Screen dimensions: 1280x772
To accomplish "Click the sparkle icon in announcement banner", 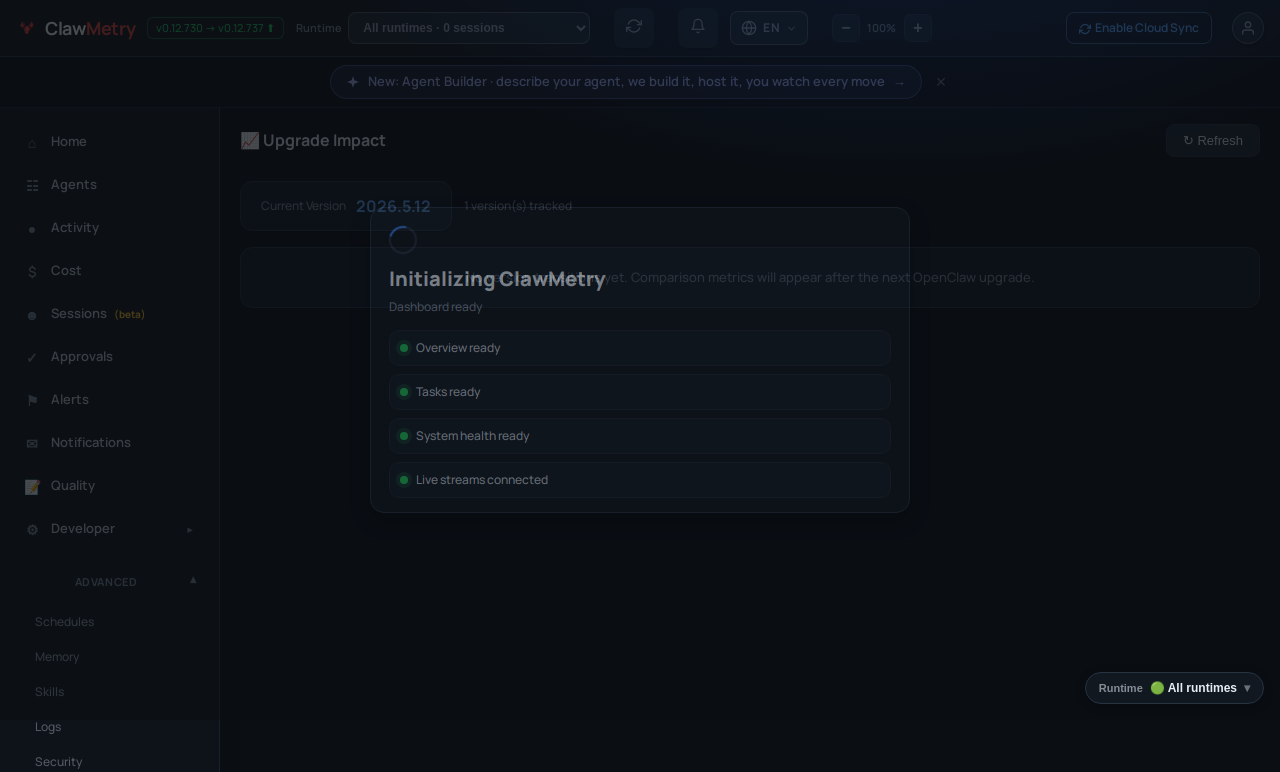I will (x=353, y=82).
